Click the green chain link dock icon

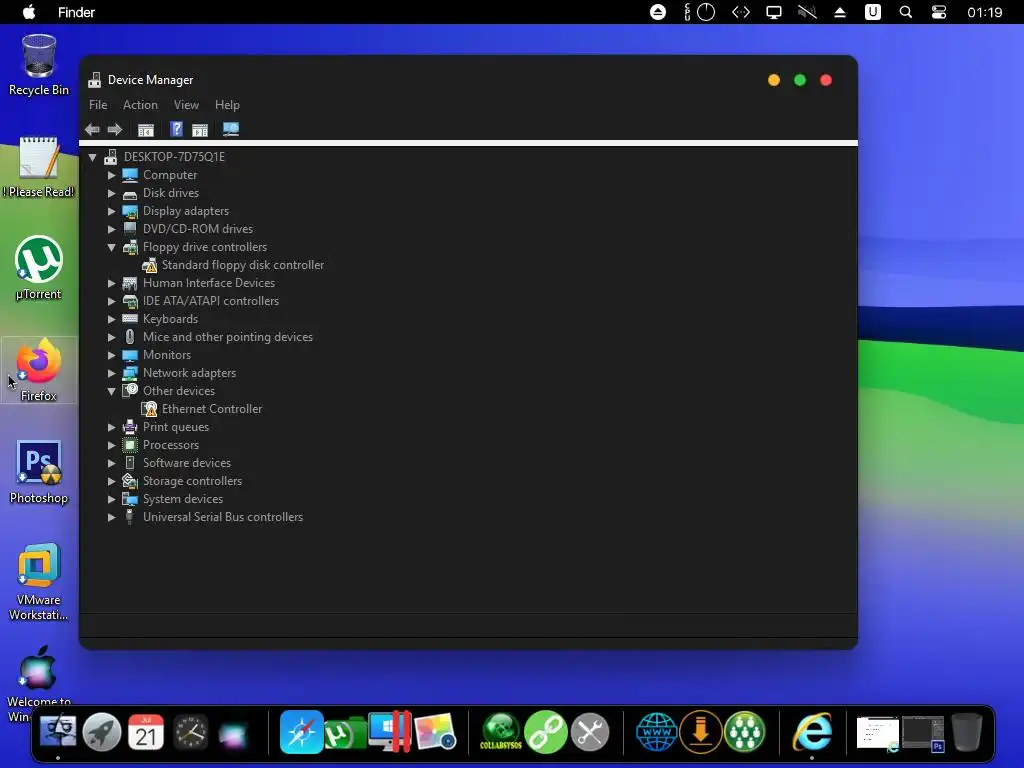pos(545,732)
